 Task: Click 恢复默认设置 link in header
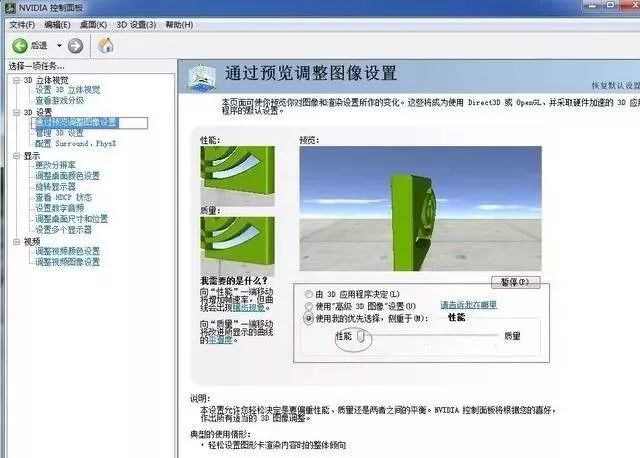616,85
